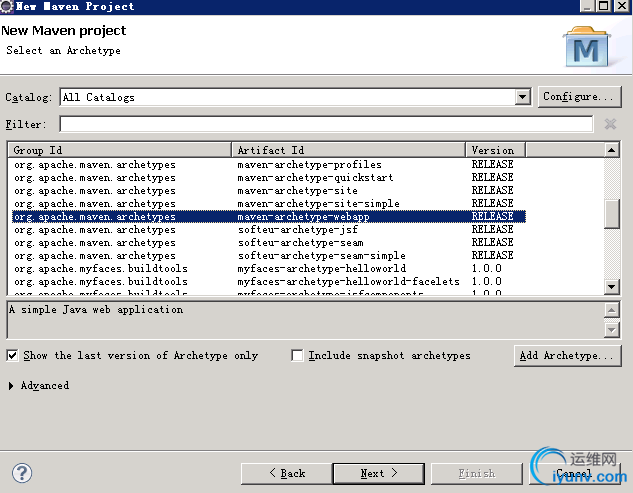Select the myfaces-archetype-helloworld row
This screenshot has height=493, width=633.
coord(268,269)
